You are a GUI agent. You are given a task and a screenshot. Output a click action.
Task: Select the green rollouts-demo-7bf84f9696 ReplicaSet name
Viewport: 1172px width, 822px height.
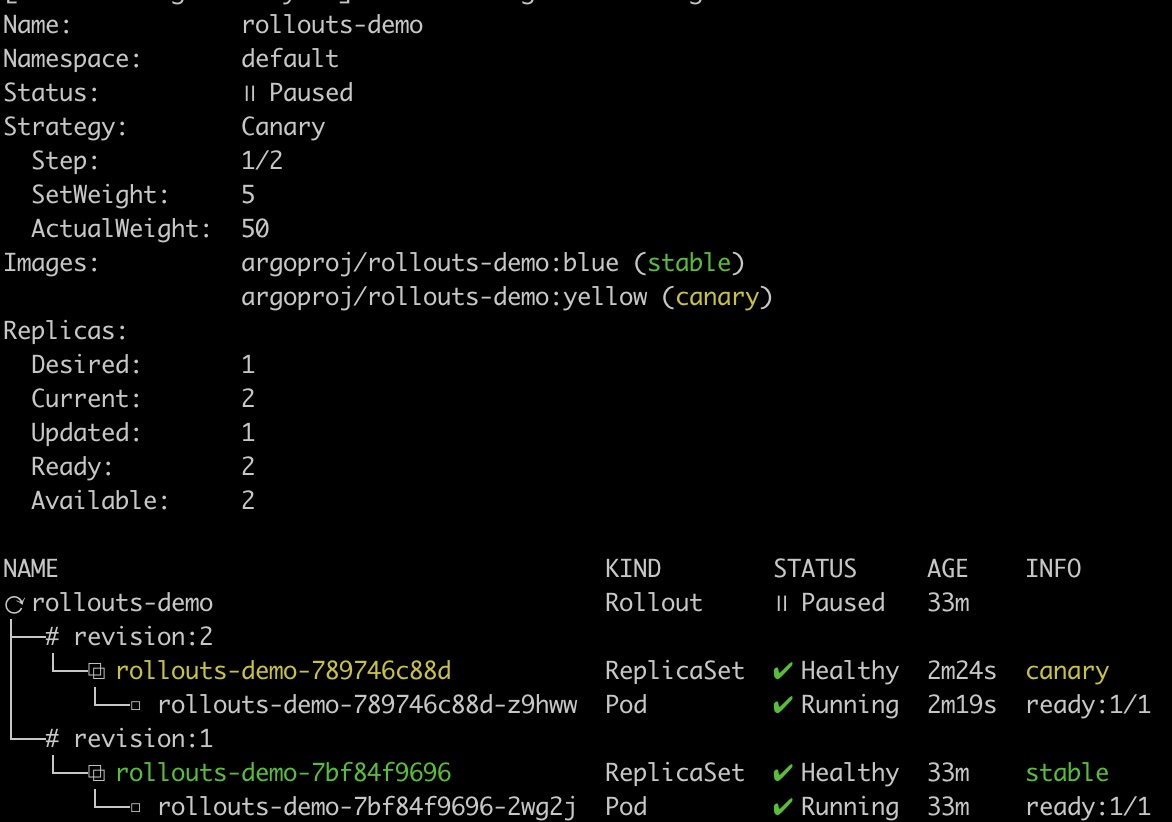(x=283, y=772)
